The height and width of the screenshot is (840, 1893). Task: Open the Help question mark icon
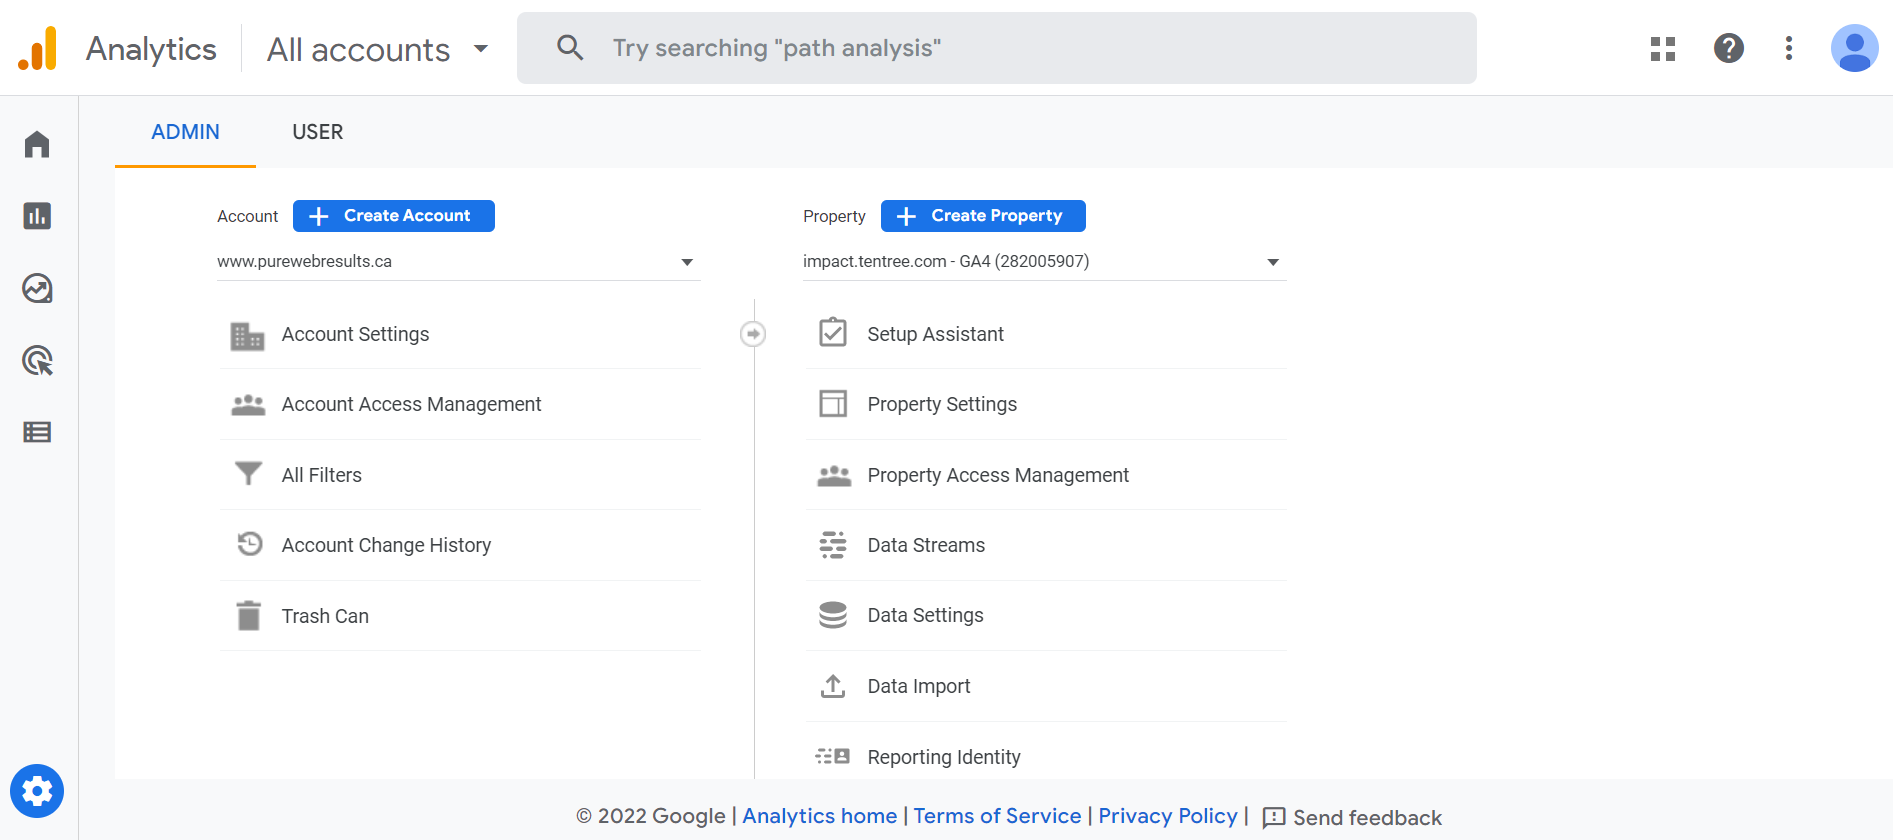click(1729, 48)
